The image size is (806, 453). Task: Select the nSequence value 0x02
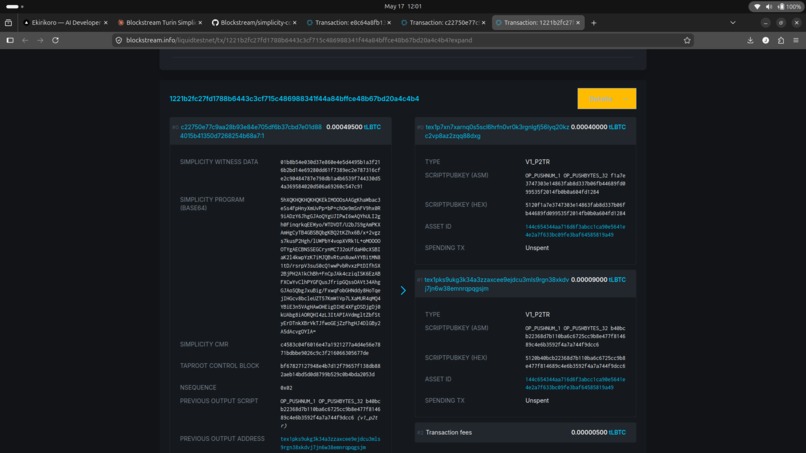coord(286,388)
